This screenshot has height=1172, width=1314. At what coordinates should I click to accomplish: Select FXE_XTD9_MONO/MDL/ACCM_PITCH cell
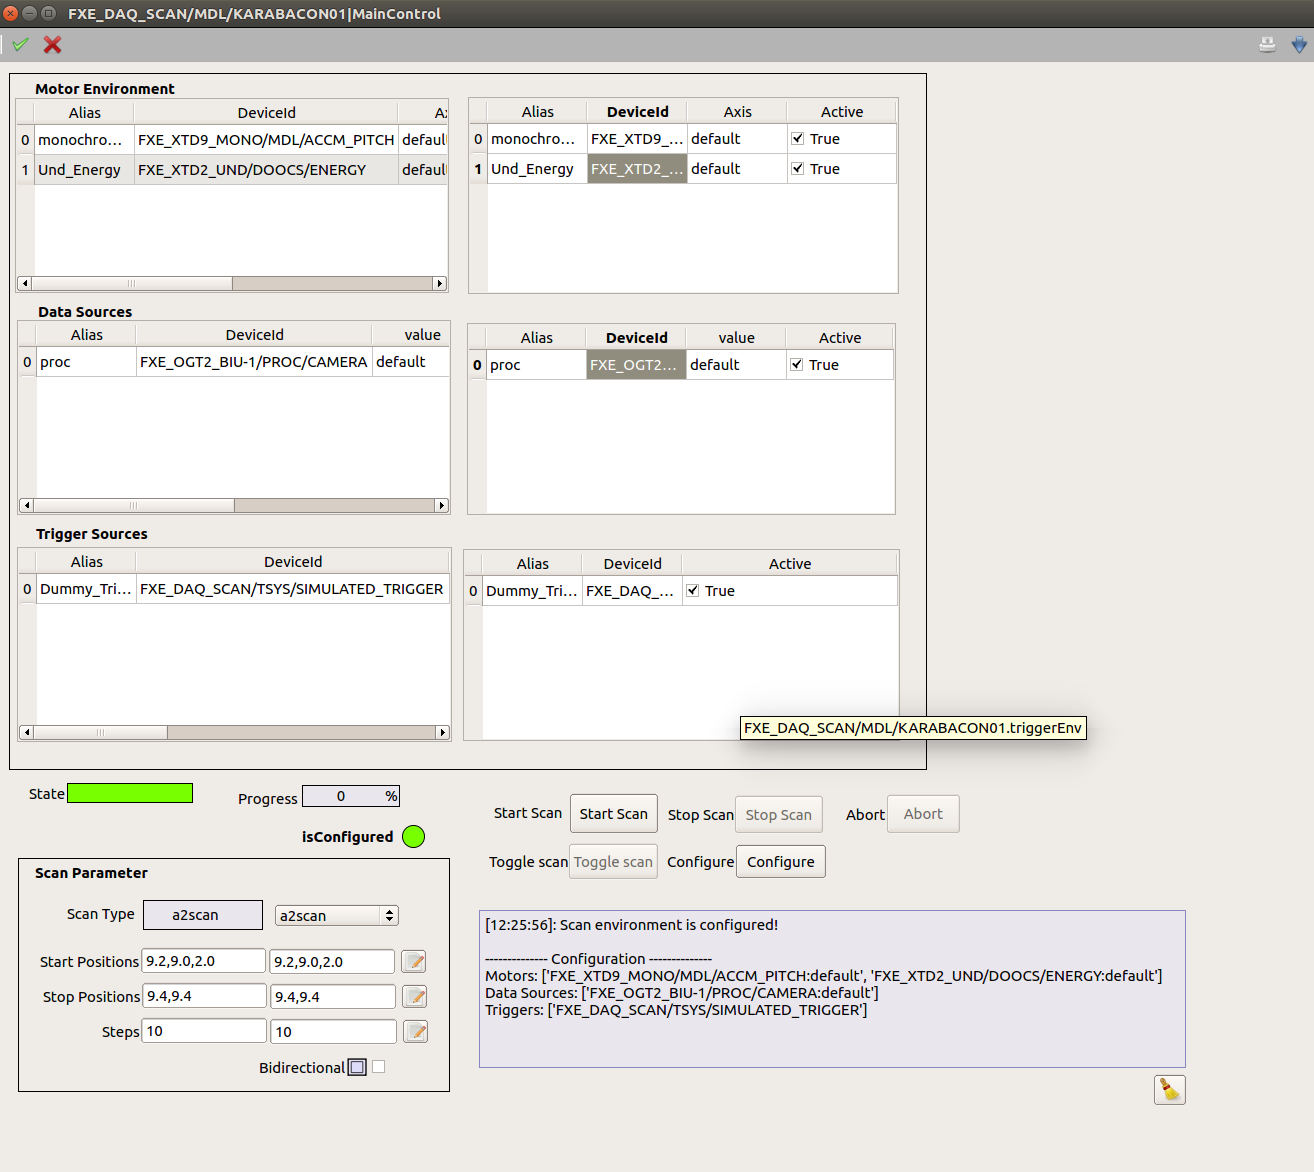(x=266, y=140)
